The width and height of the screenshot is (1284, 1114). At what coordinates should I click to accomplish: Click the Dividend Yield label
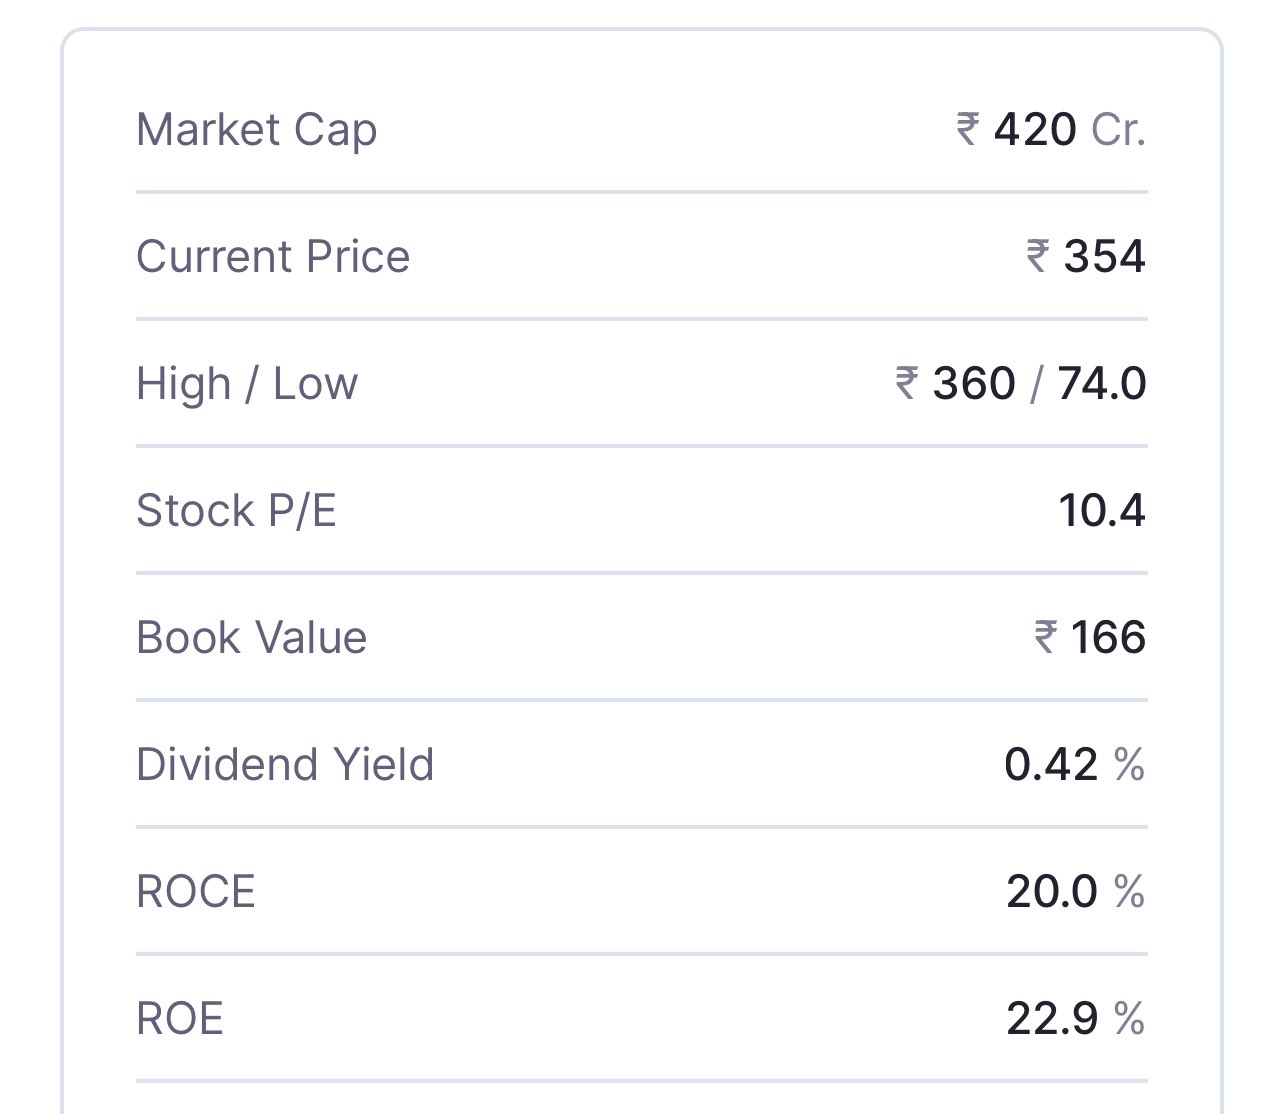tap(285, 765)
